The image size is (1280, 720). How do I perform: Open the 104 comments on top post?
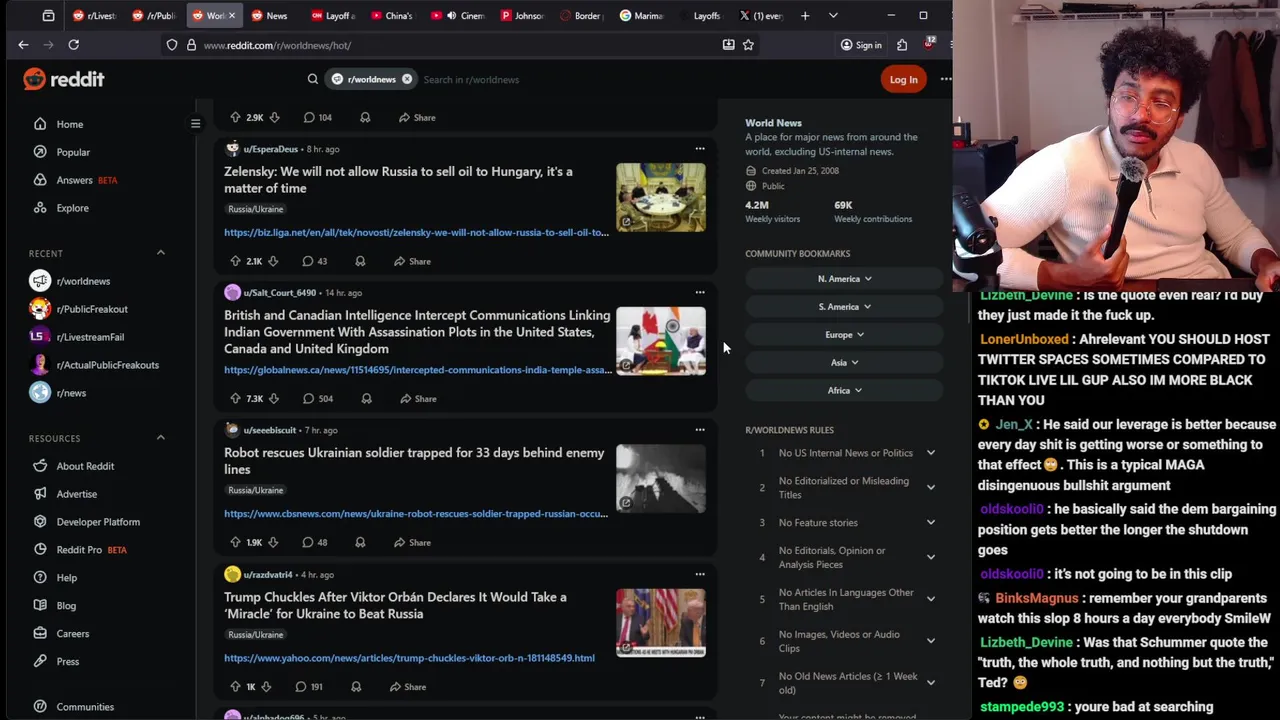[317, 117]
